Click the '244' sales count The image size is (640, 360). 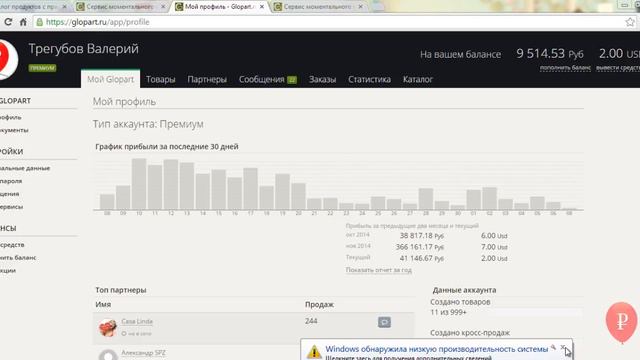[x=311, y=321]
